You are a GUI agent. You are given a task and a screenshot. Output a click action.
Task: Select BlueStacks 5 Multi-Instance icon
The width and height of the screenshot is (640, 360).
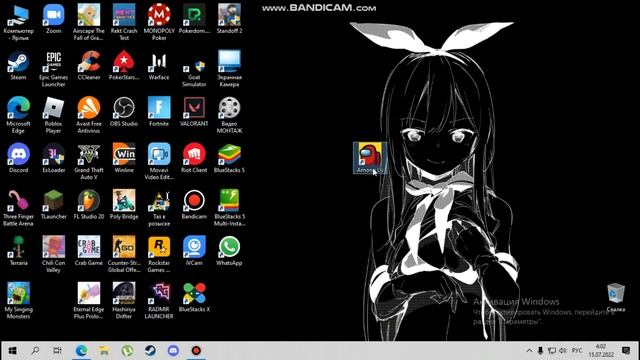(x=229, y=209)
